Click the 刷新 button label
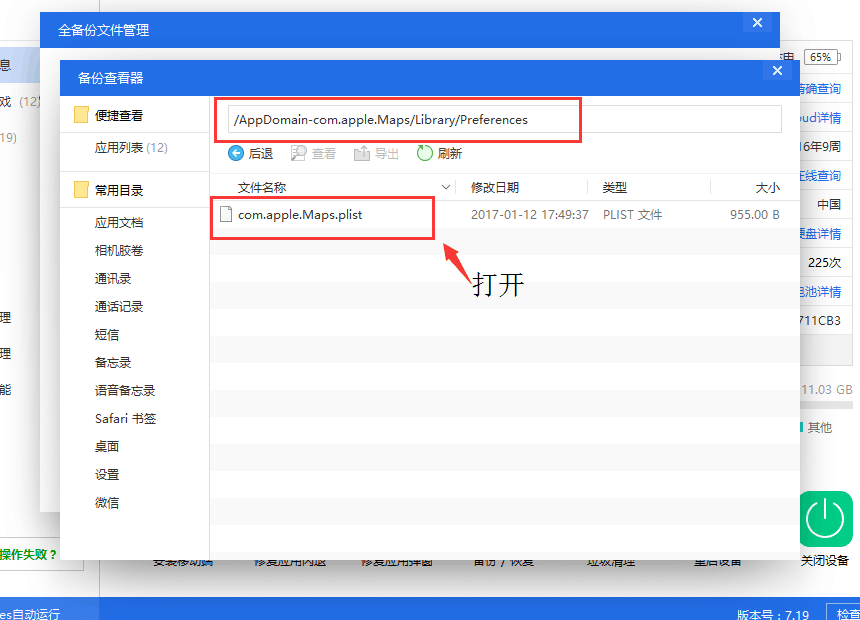 [x=449, y=154]
